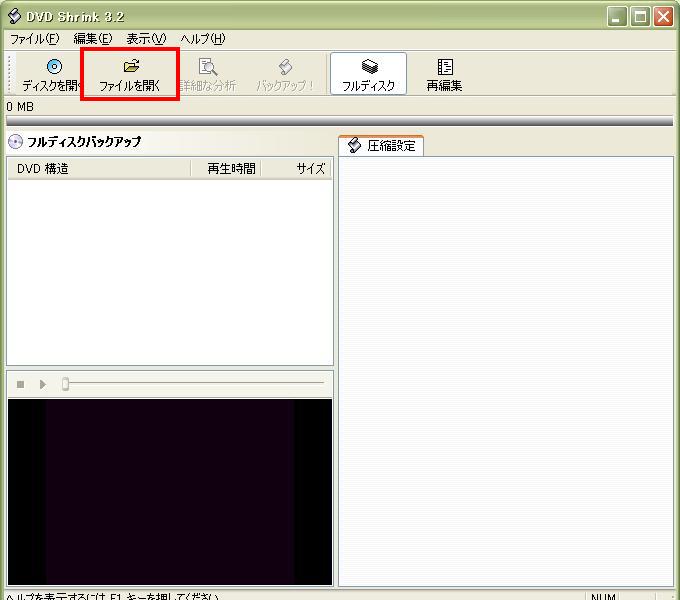This screenshot has width=680, height=600.
Task: Open the 編集(E) menu
Action: pos(92,39)
